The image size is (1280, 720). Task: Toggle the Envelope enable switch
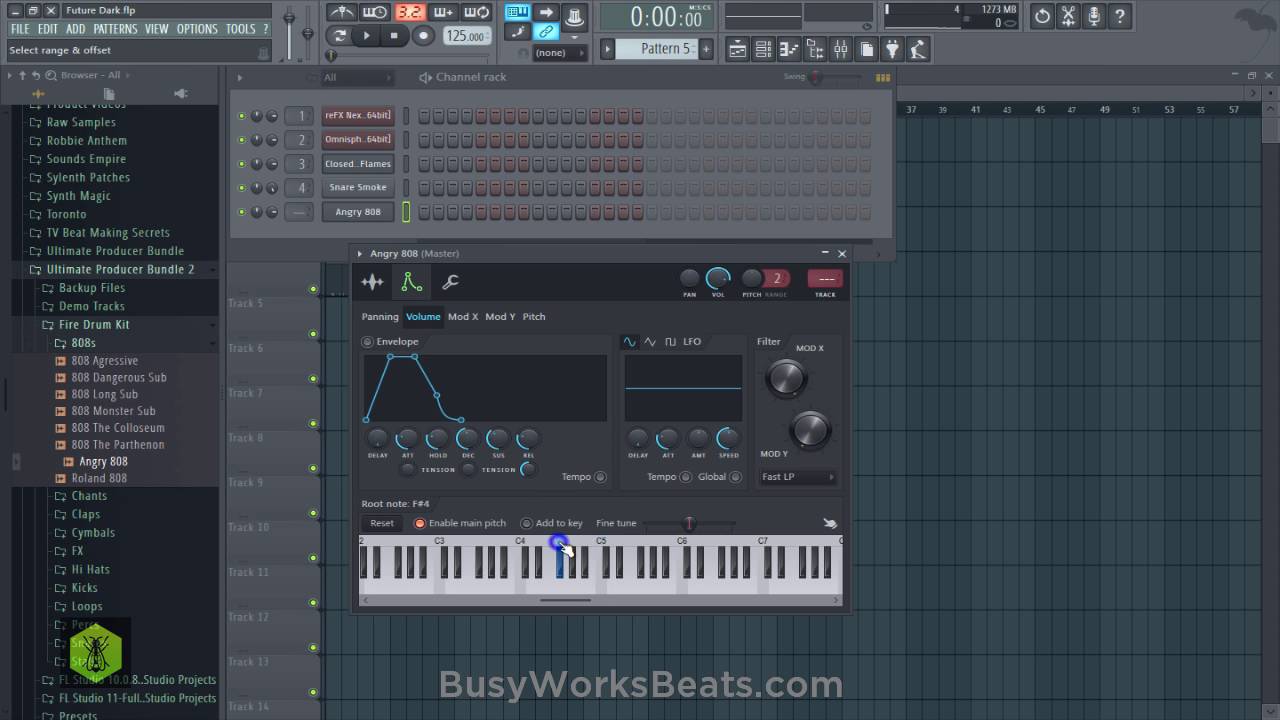tap(367, 342)
